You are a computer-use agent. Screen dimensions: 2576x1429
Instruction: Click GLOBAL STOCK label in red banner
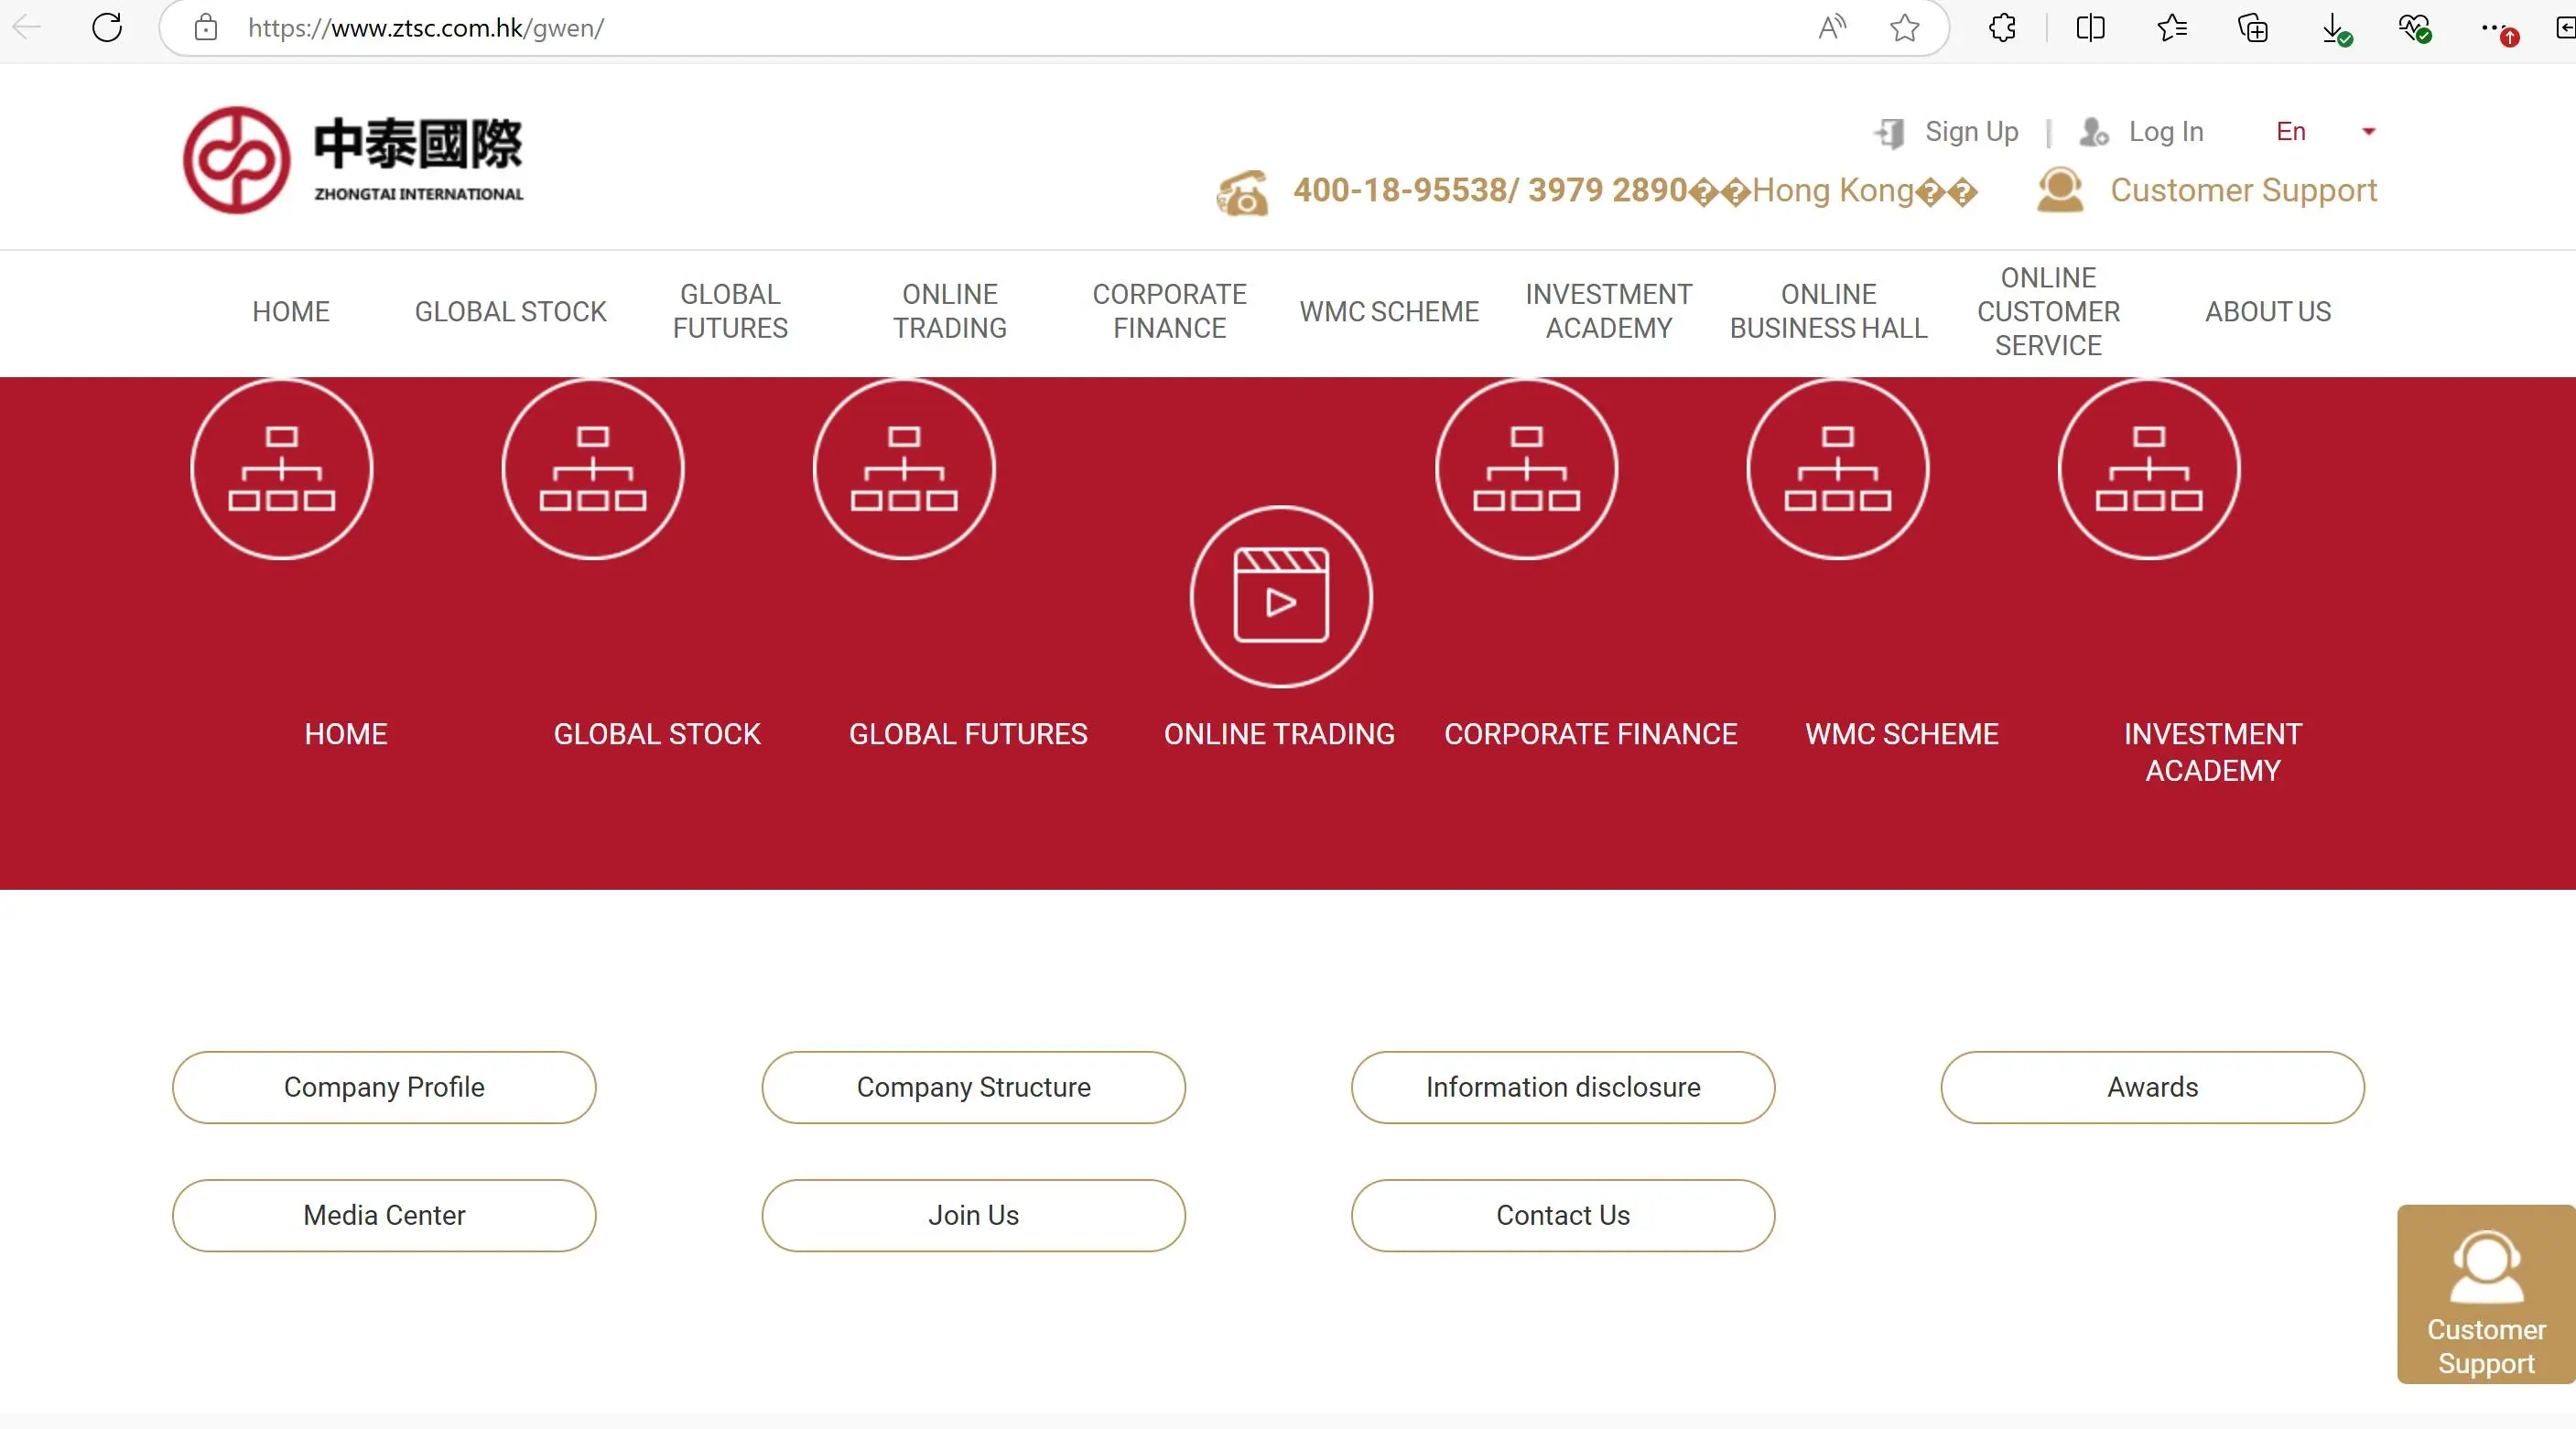(x=657, y=734)
